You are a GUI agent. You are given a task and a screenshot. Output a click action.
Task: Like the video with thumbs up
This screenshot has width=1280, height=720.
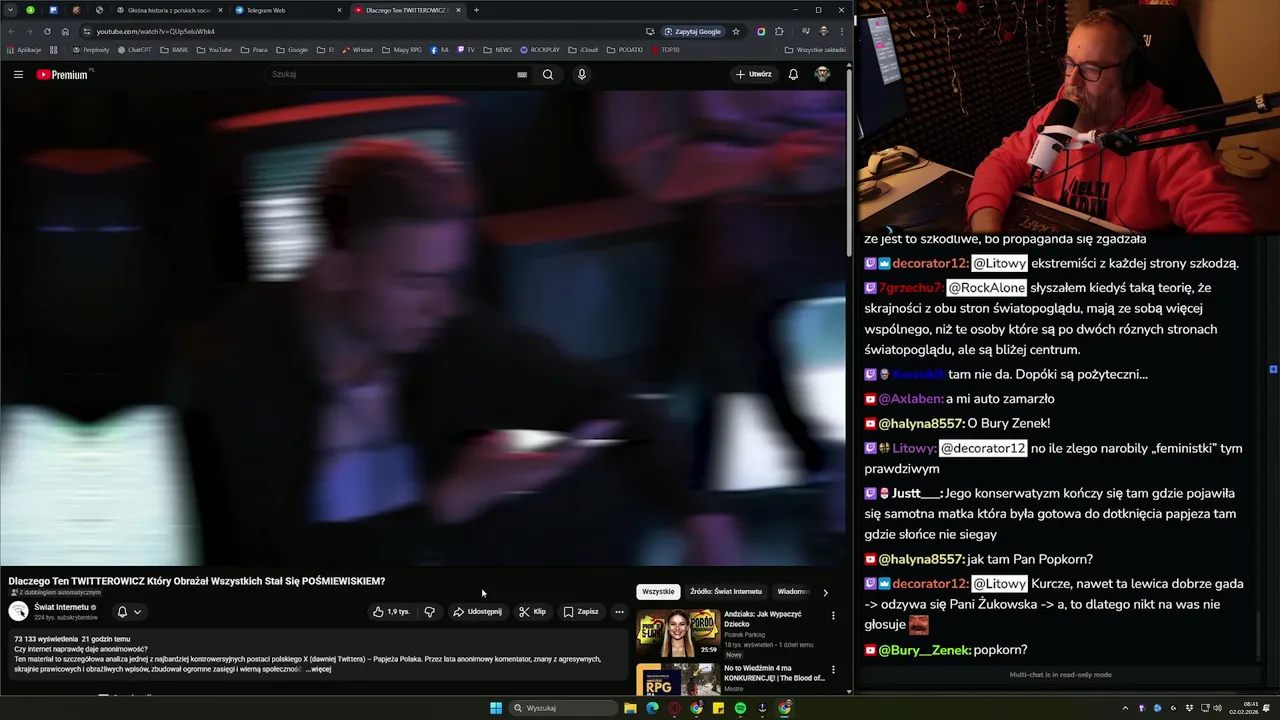[x=391, y=611]
